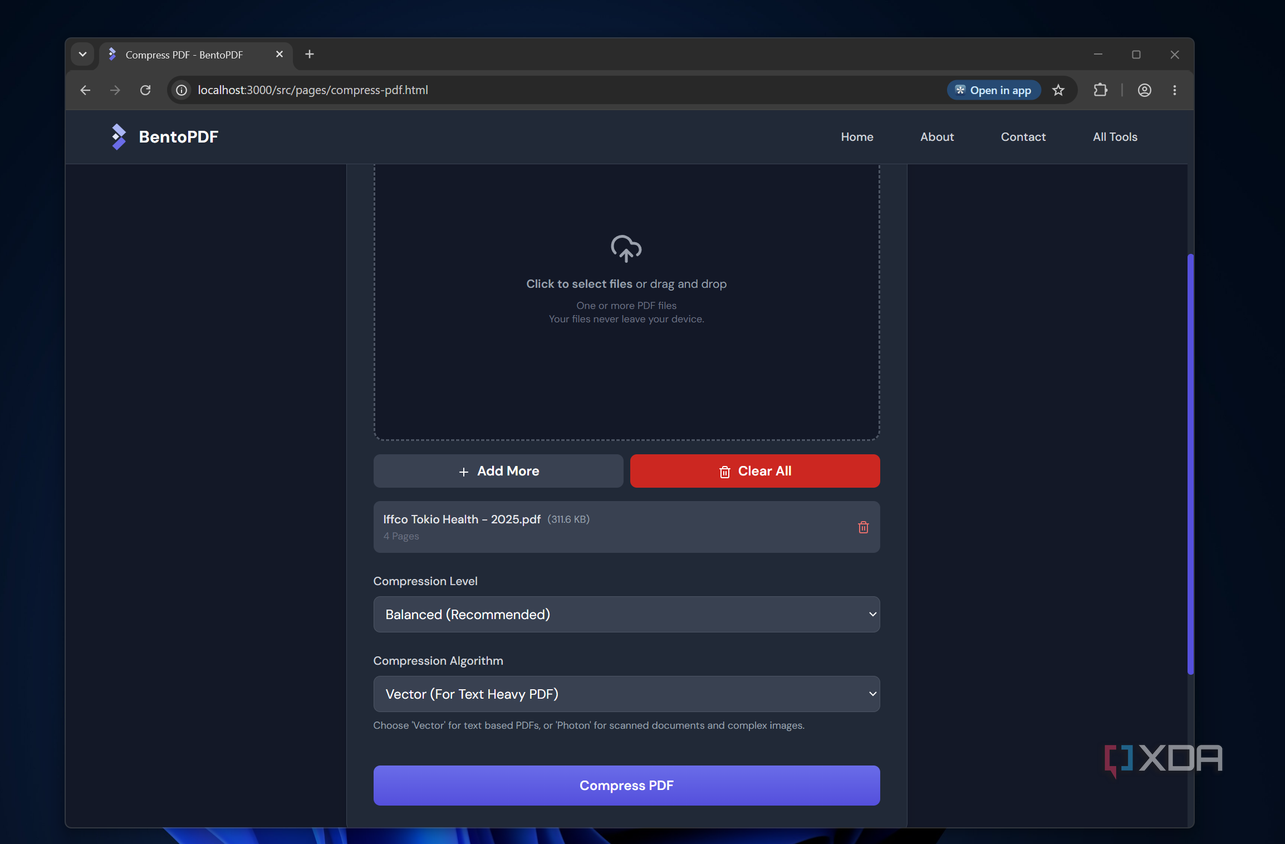Click the 'Compression Algorithm' label
The height and width of the screenshot is (844, 1285).
pyautogui.click(x=438, y=661)
